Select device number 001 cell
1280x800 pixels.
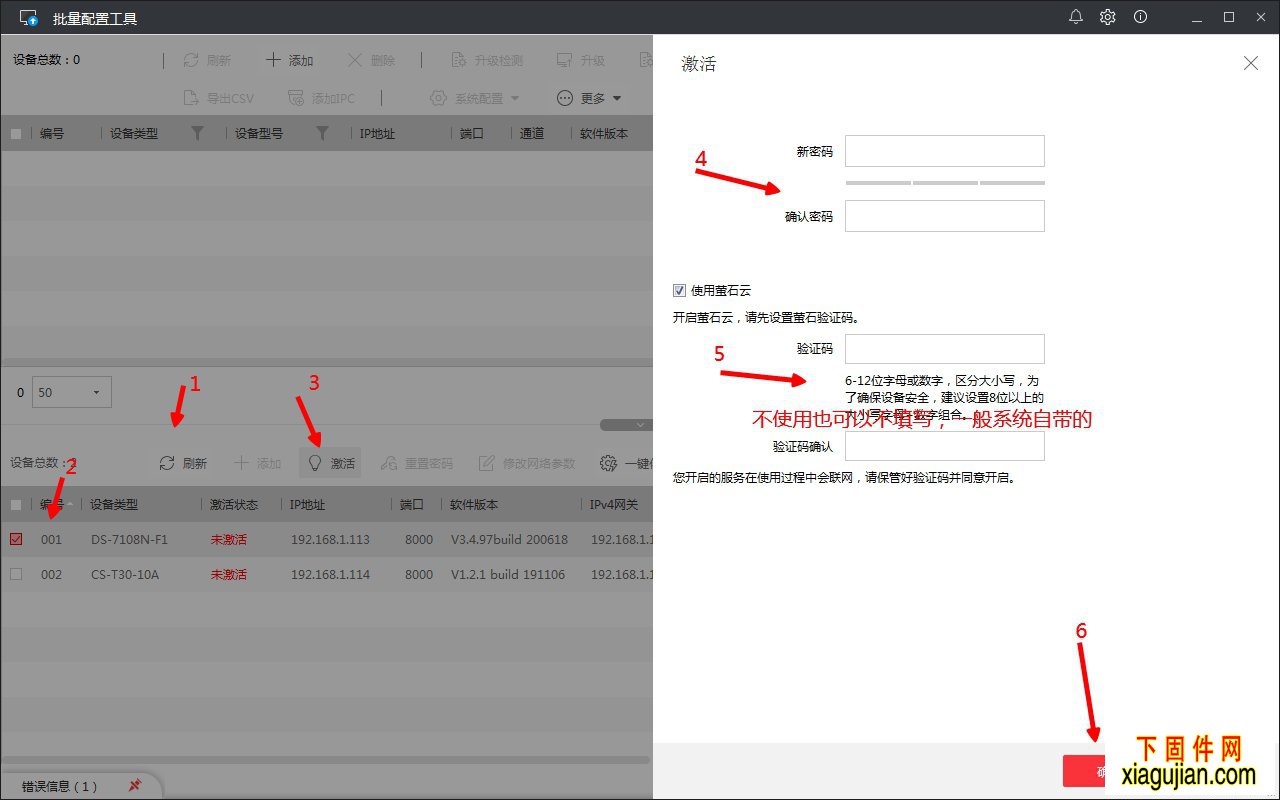[51, 540]
